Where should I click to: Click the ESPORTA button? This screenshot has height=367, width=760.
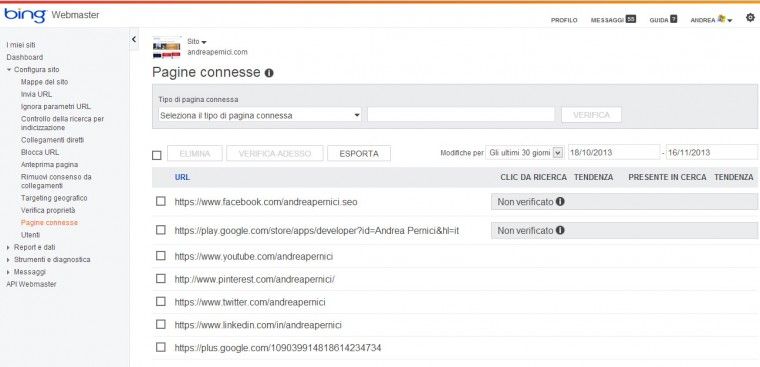coord(359,154)
